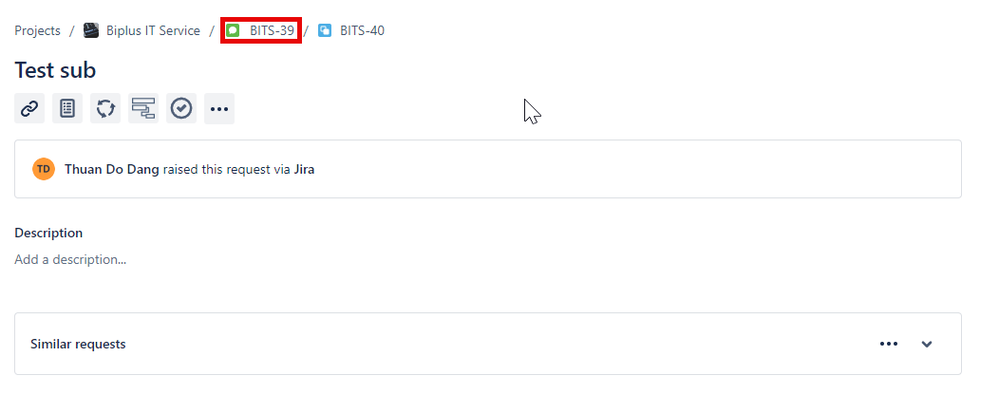Click the circular arrows sync icon

(105, 108)
